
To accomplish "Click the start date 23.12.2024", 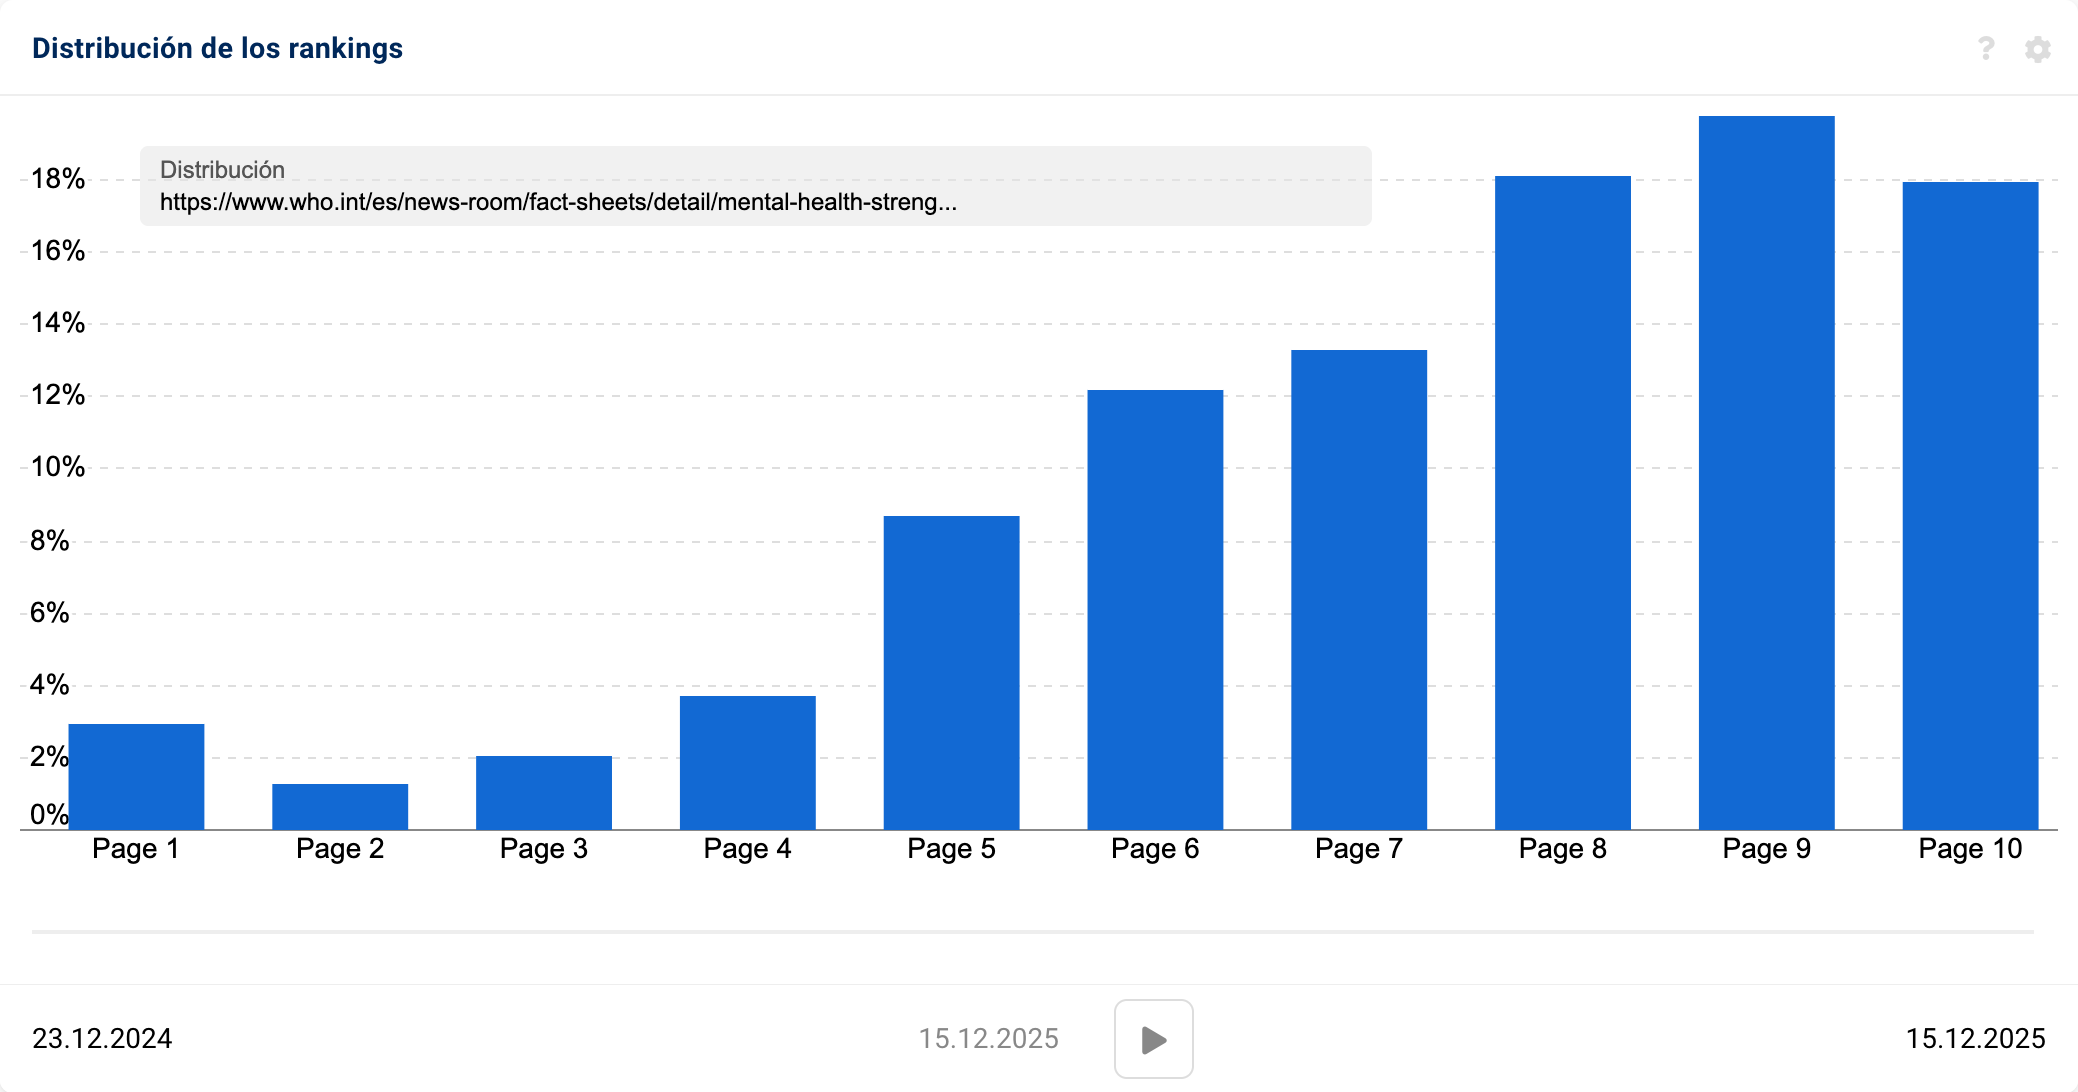I will click(x=102, y=1038).
